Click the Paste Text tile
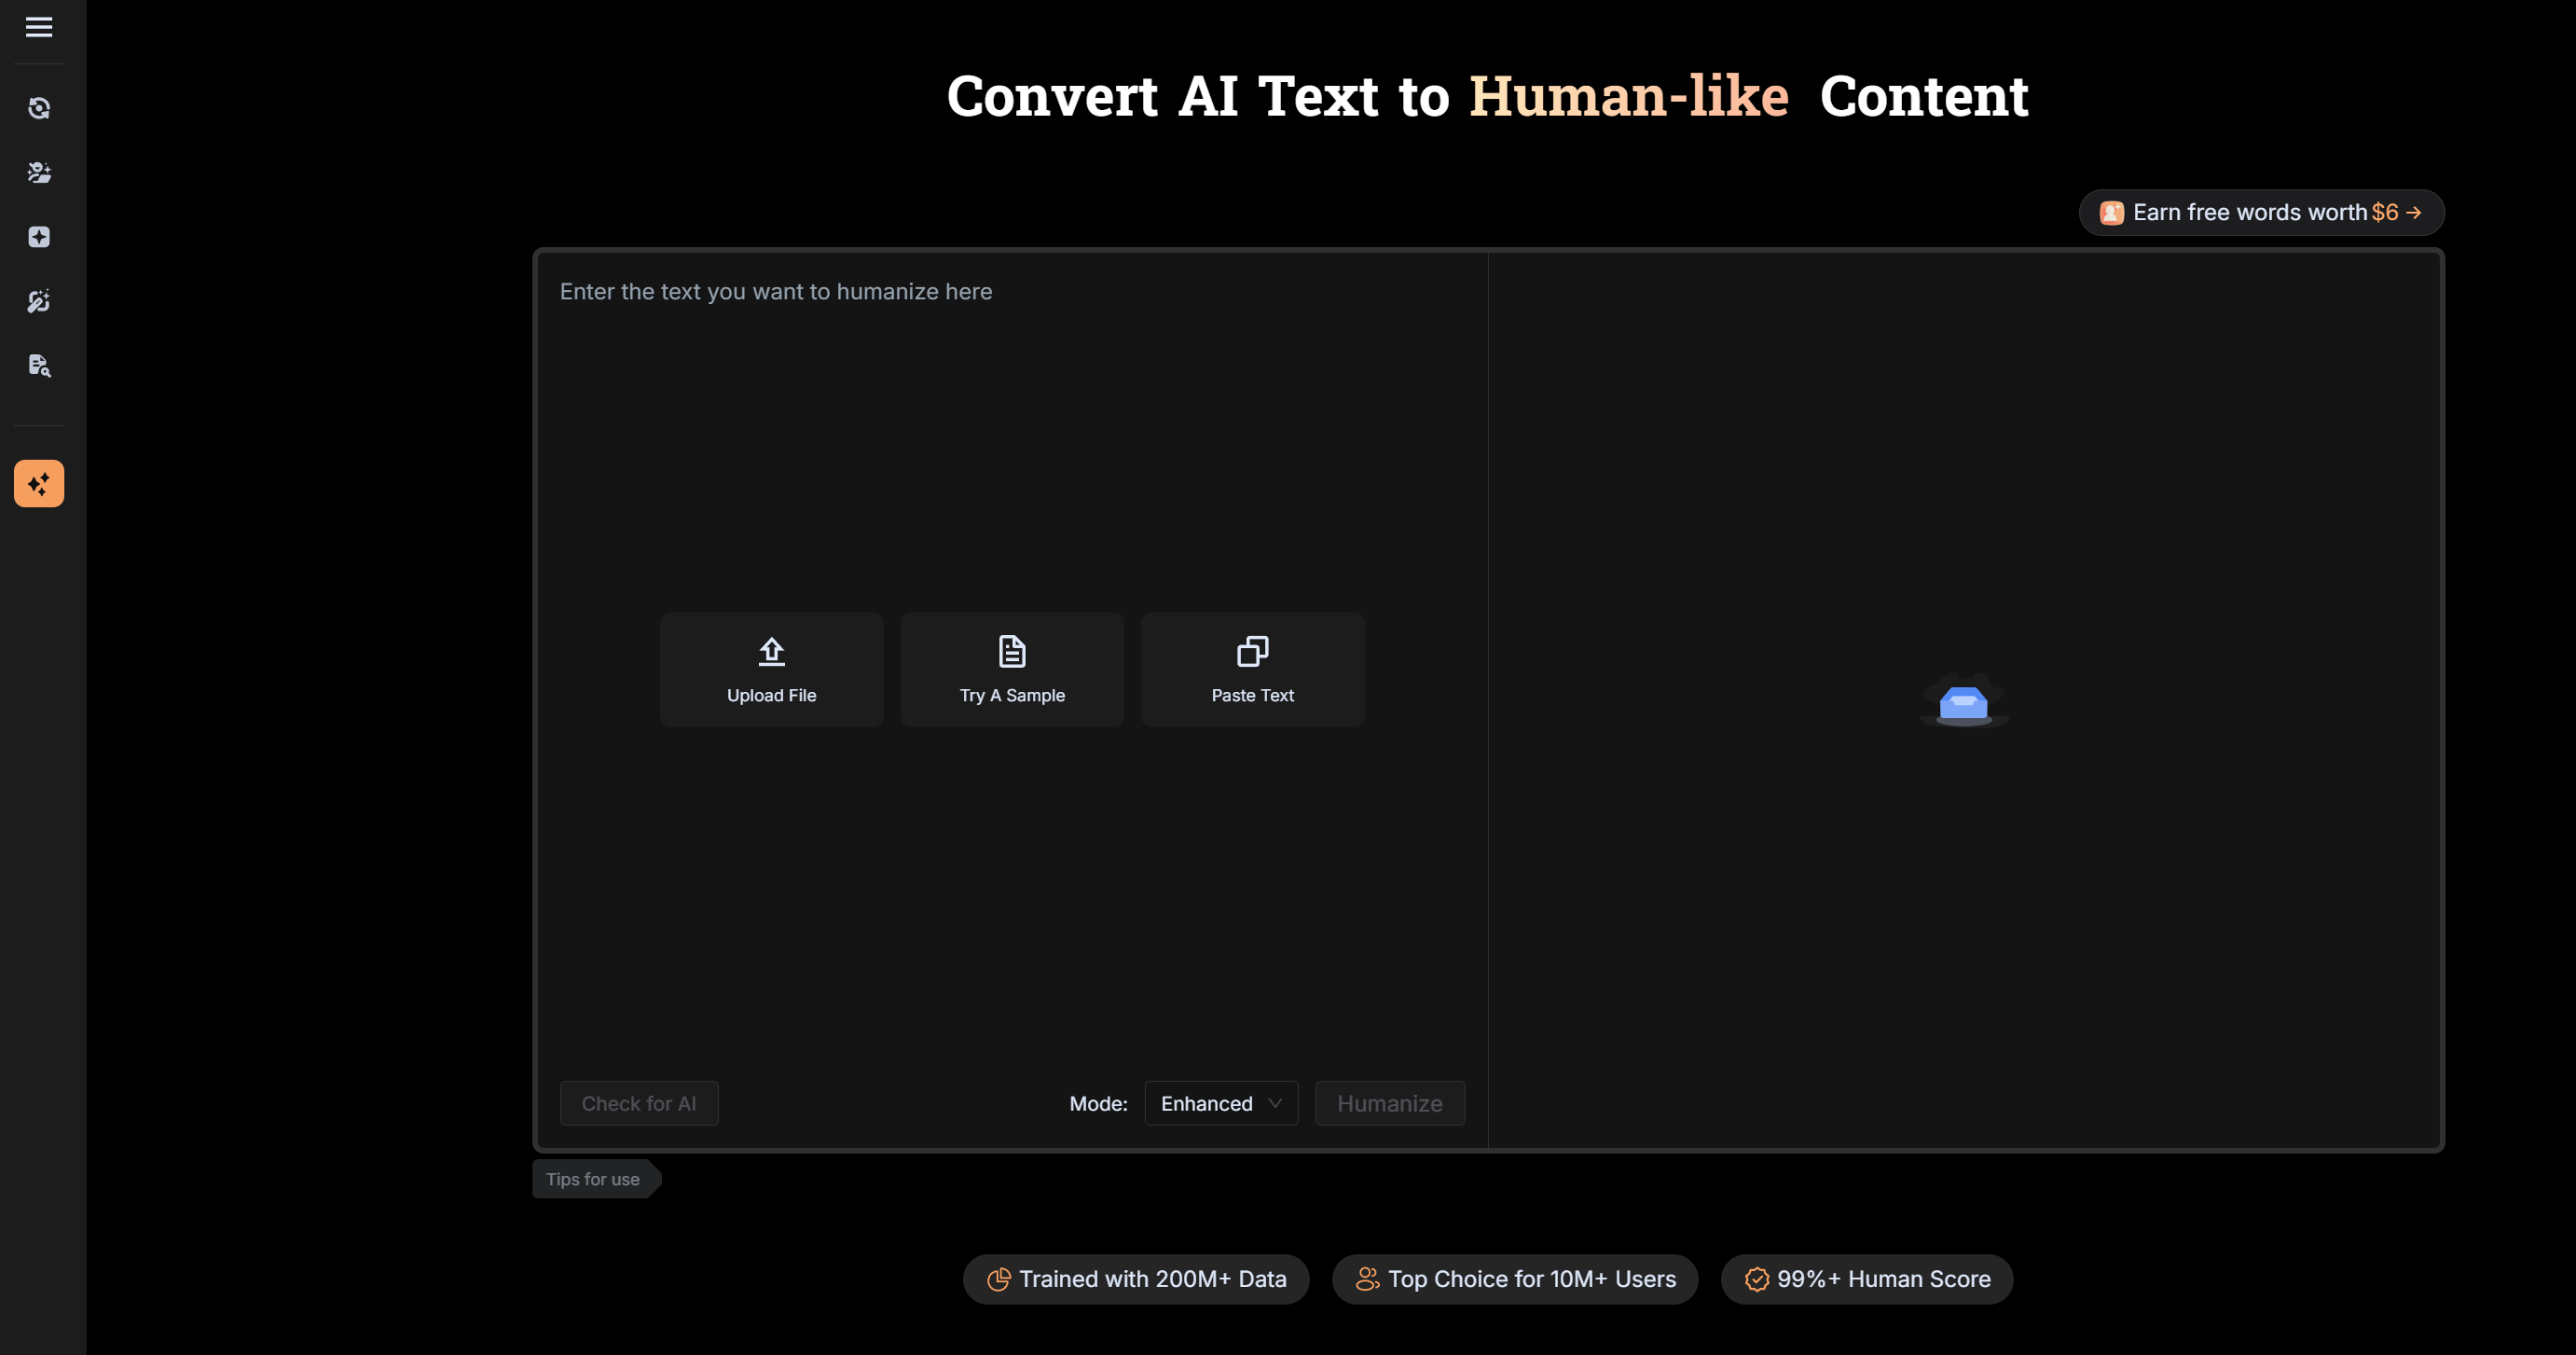2576x1355 pixels. 1252,669
